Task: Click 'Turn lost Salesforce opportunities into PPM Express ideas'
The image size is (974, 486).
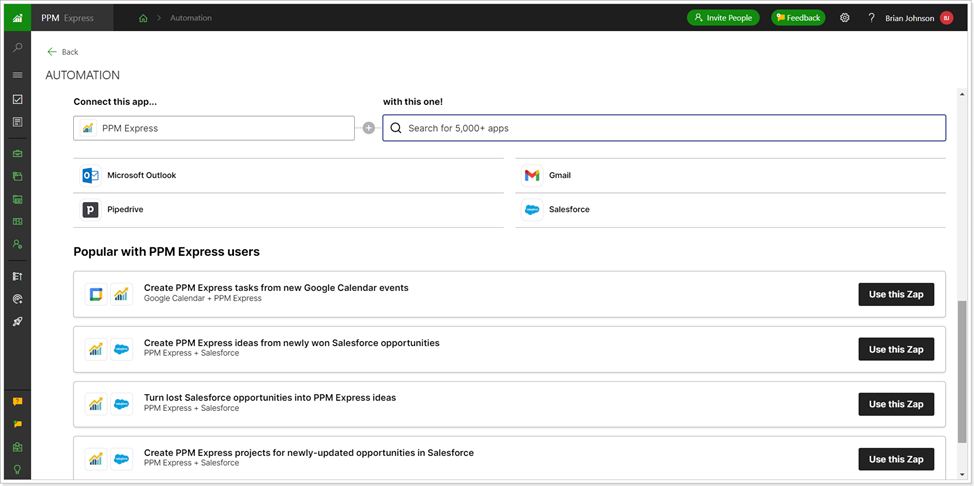Action: coord(270,397)
